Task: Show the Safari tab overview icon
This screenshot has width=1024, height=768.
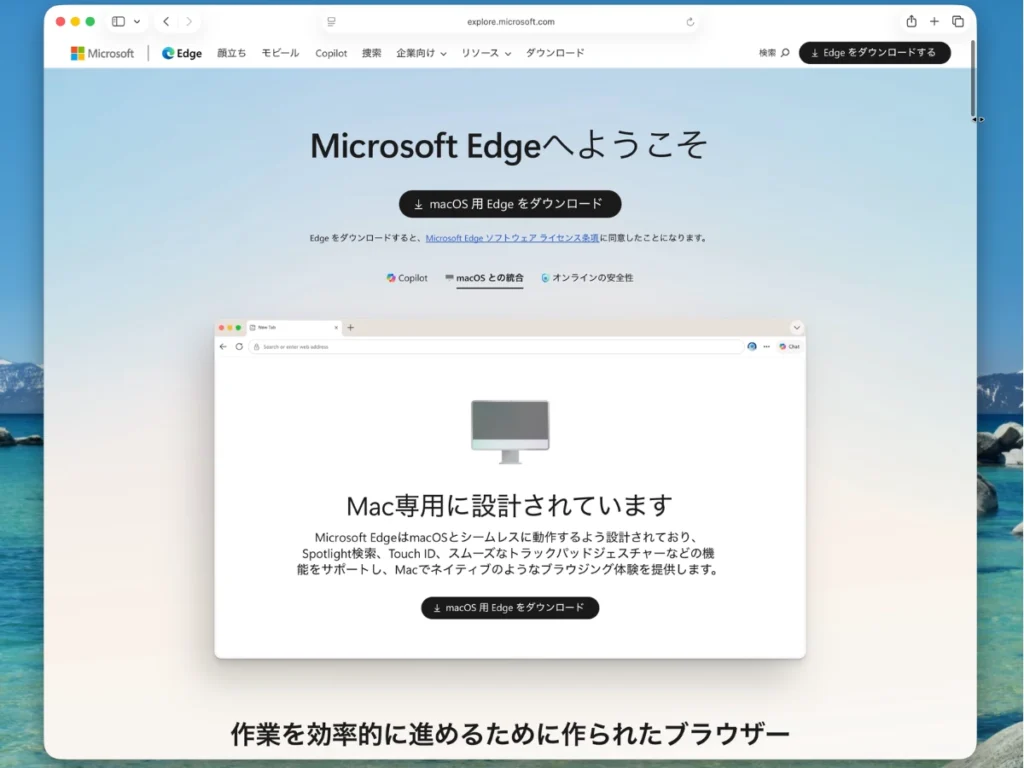Action: pos(958,22)
